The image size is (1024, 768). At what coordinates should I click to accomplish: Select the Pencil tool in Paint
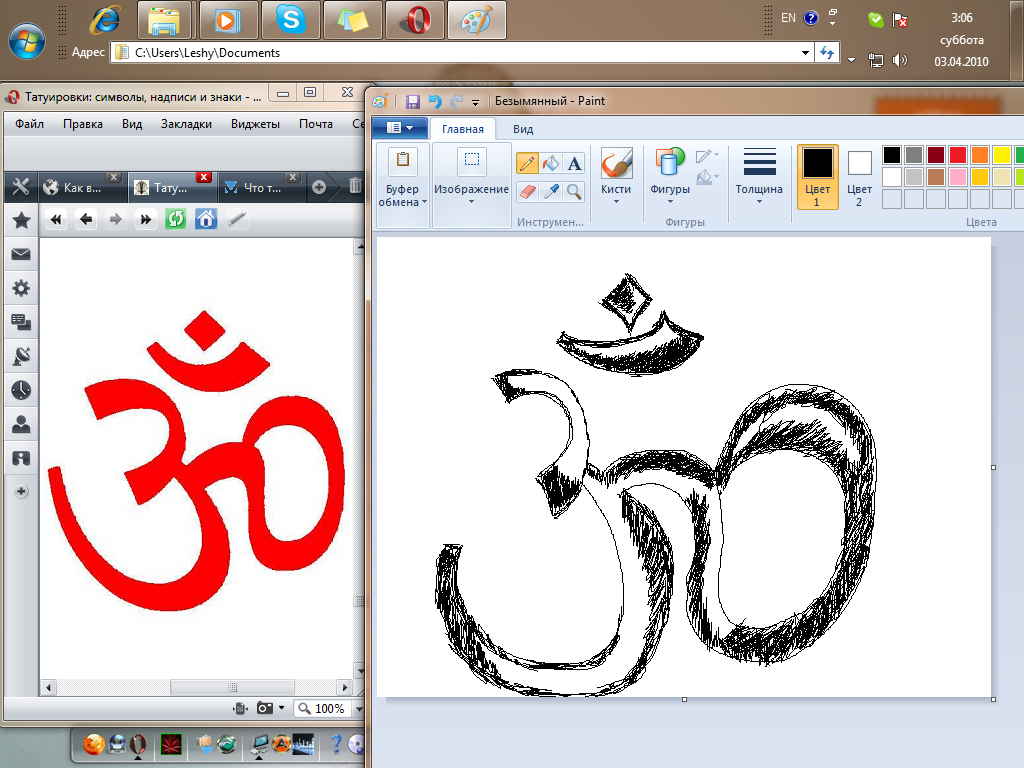[x=527, y=163]
